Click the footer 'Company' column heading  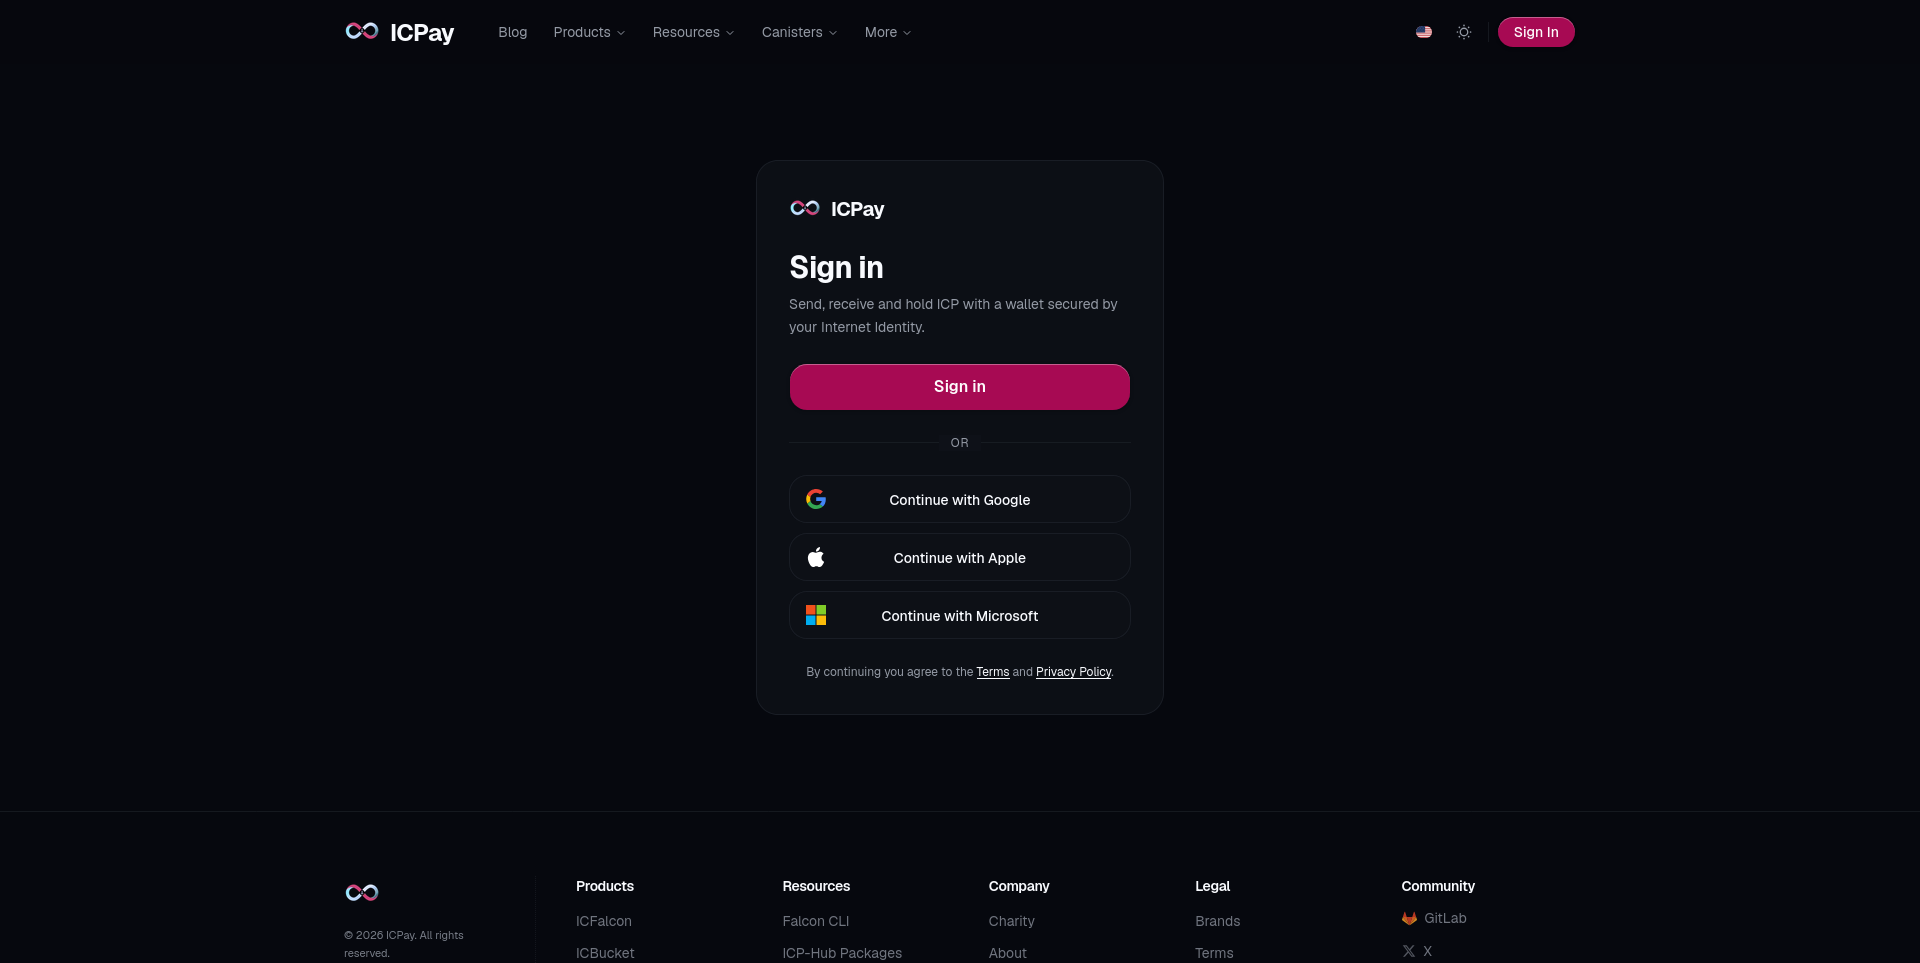[x=1019, y=886]
